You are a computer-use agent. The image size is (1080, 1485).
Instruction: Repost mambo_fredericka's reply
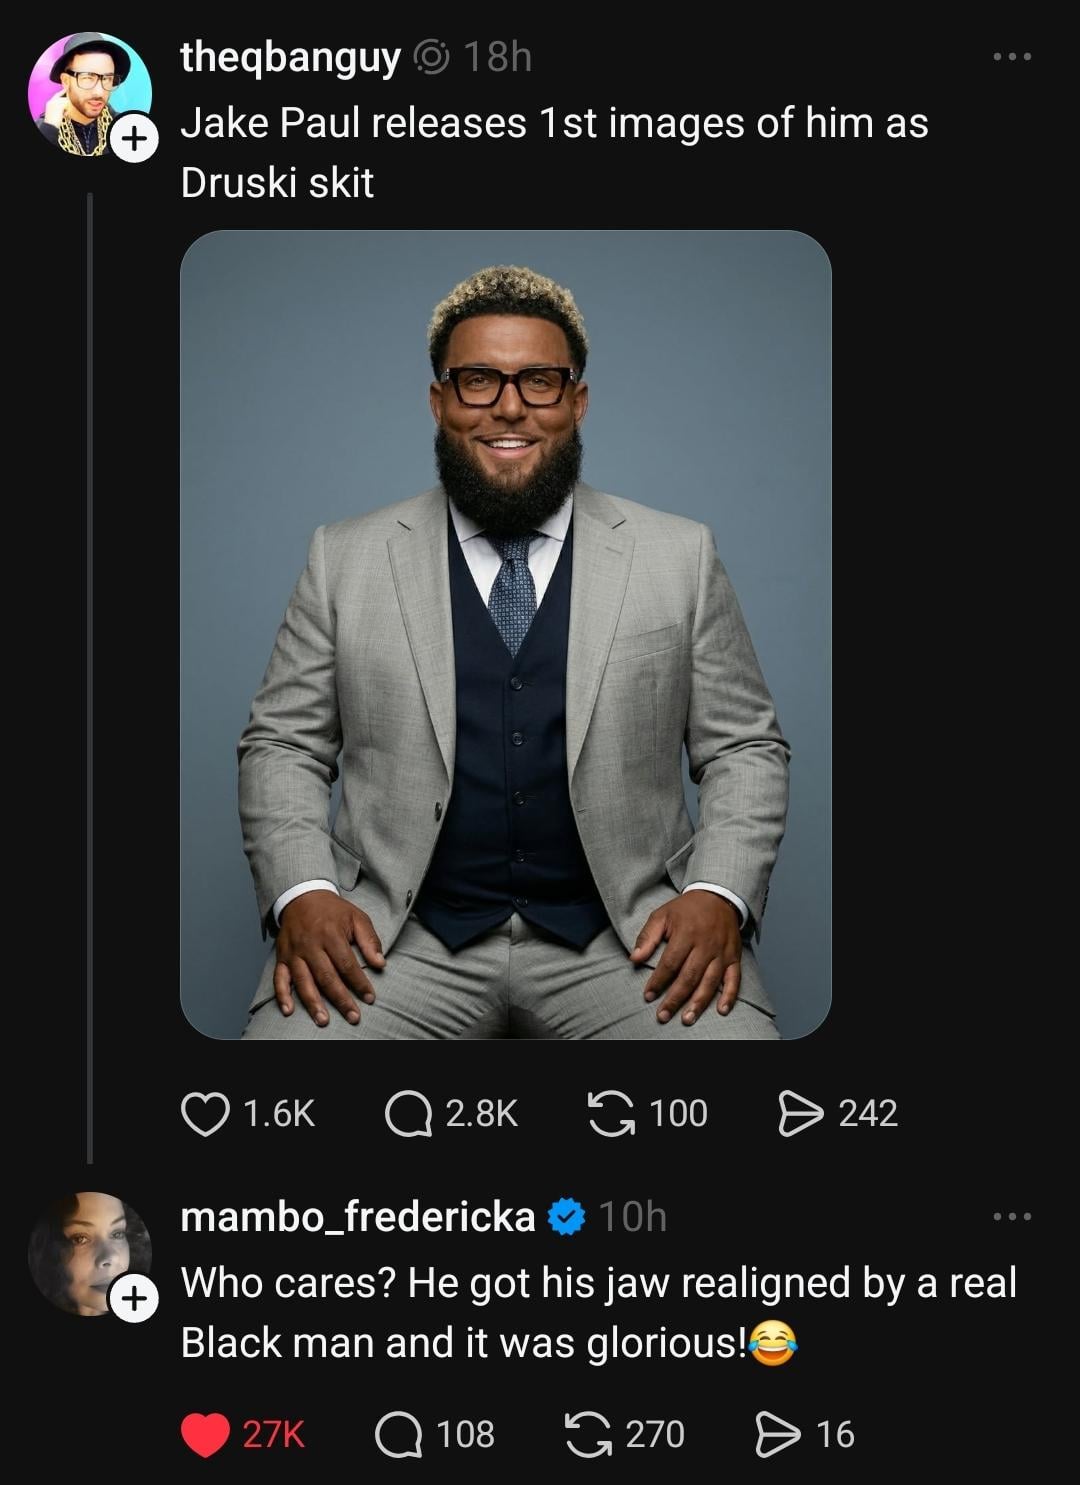(x=589, y=1435)
